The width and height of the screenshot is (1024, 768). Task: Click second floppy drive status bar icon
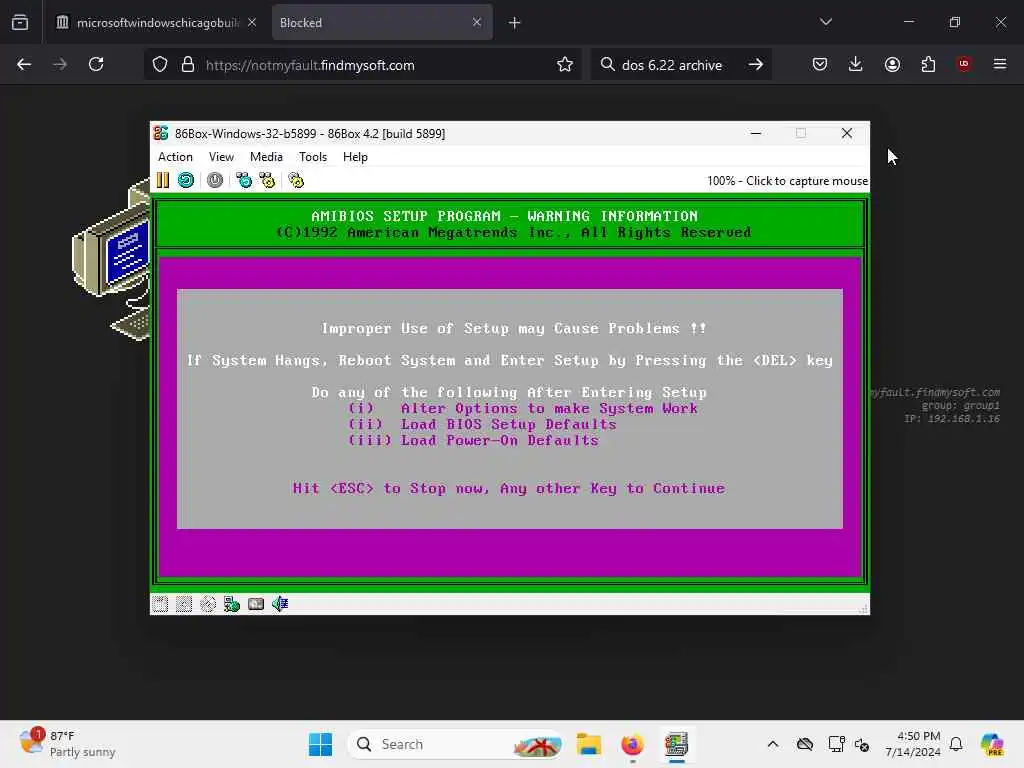pyautogui.click(x=184, y=604)
